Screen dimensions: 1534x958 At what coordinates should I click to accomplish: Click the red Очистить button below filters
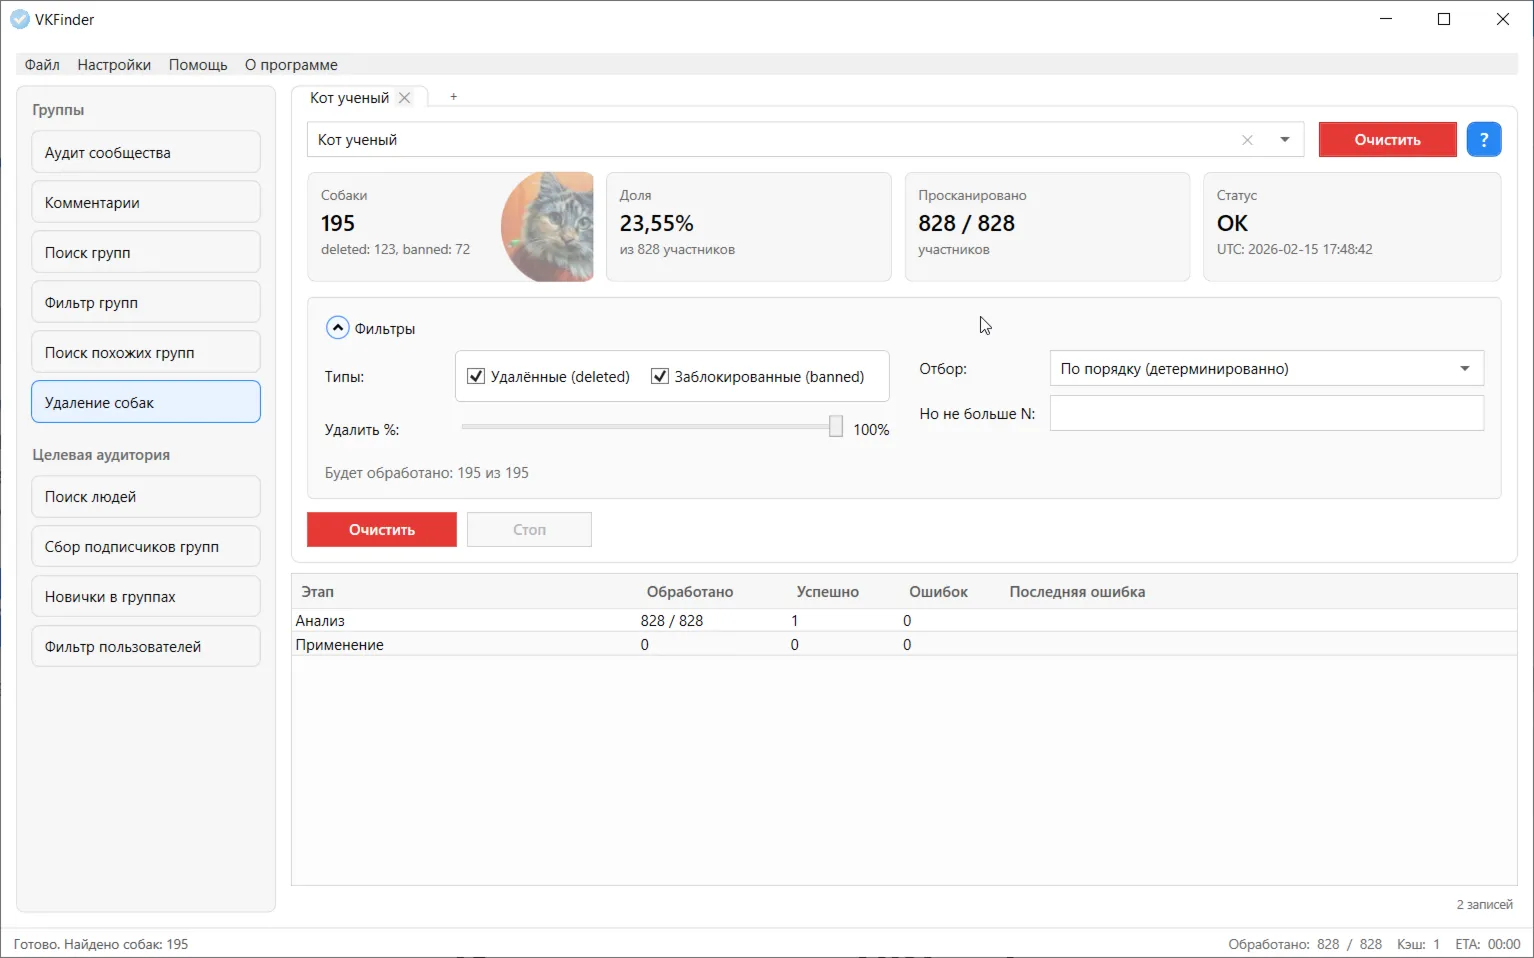[x=381, y=530]
